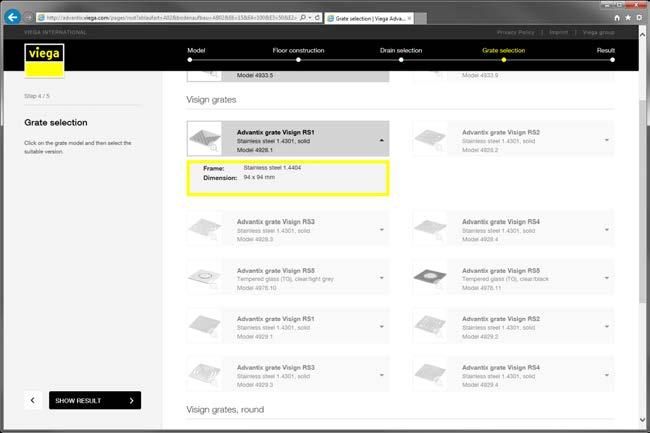The height and width of the screenshot is (433, 650).
Task: Expand the Visign RS2 Model 4929.2 dropdown
Action: click(606, 327)
